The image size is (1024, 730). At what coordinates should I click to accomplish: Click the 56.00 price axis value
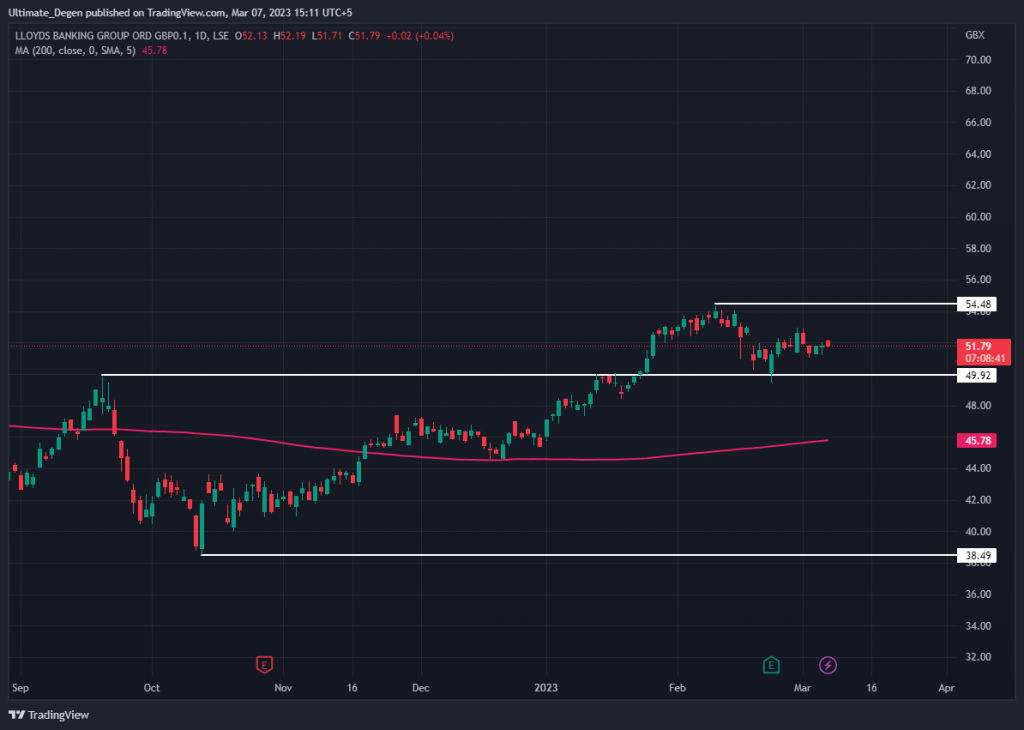[978, 279]
